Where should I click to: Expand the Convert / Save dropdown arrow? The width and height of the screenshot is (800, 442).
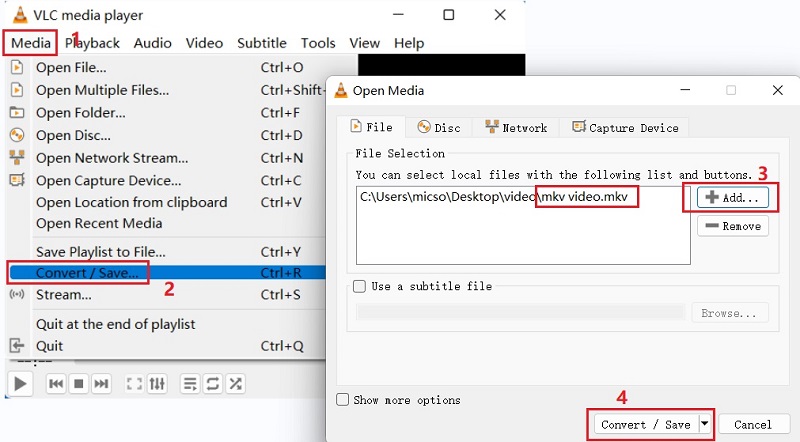(x=705, y=424)
